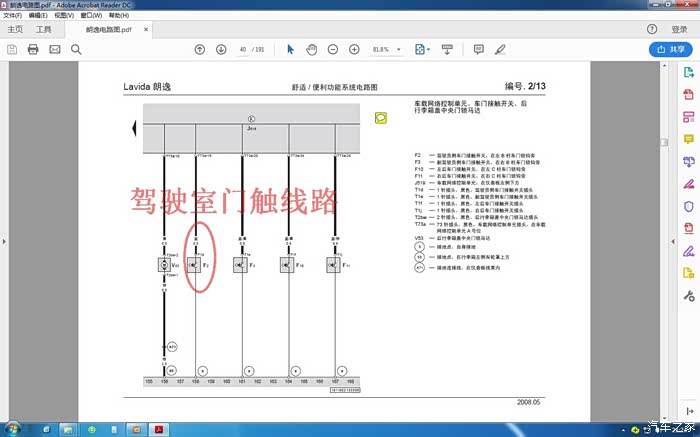Zoom in with the plus icon
The width and height of the screenshot is (700, 437).
[x=354, y=50]
